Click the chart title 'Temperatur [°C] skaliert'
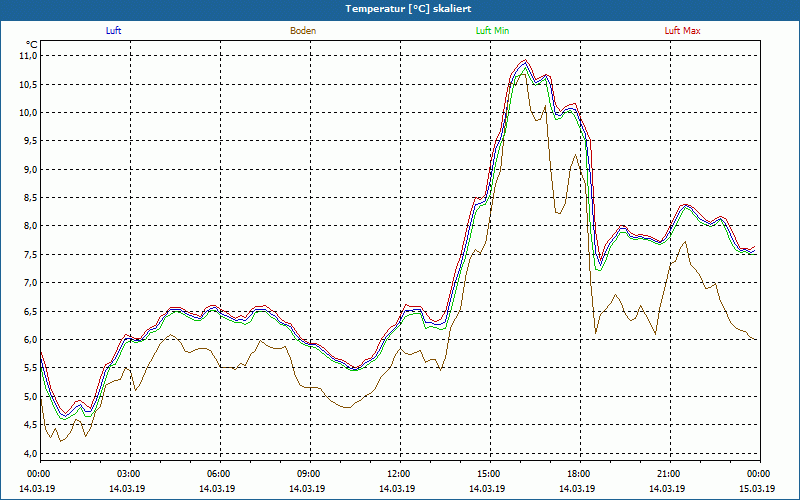The width and height of the screenshot is (800, 500). click(400, 8)
